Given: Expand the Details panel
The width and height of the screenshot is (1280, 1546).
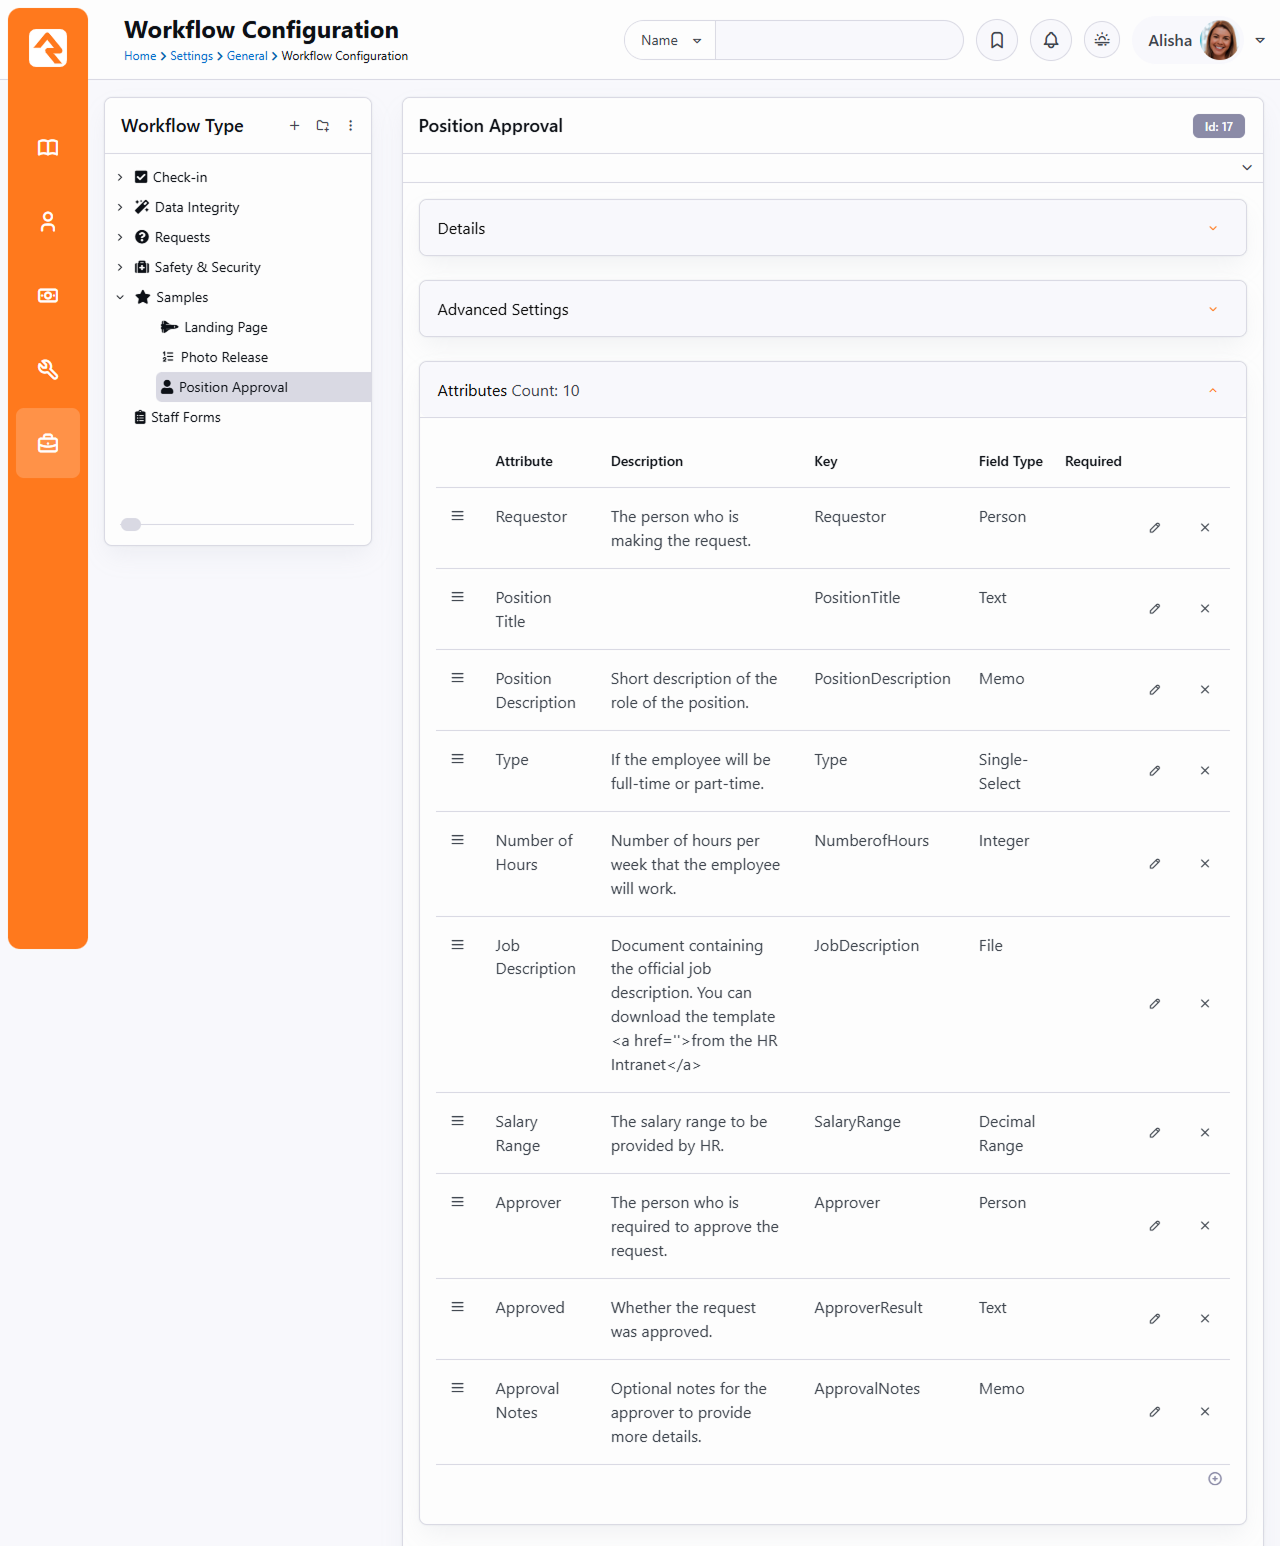Looking at the screenshot, I should pyautogui.click(x=1212, y=229).
